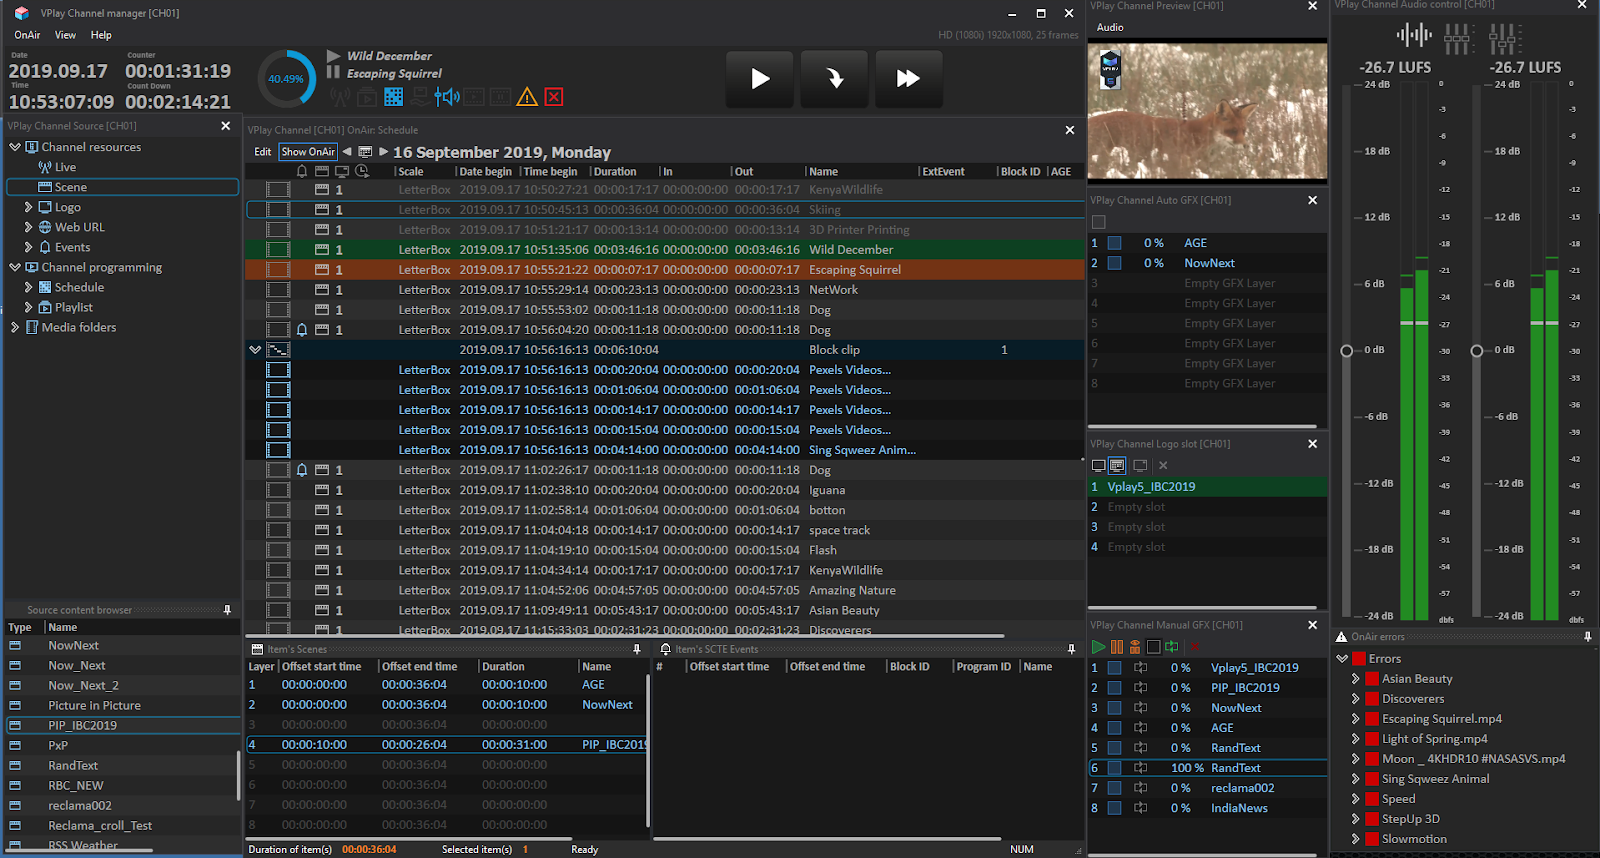
Task: Click the large Play transport button
Action: click(760, 79)
